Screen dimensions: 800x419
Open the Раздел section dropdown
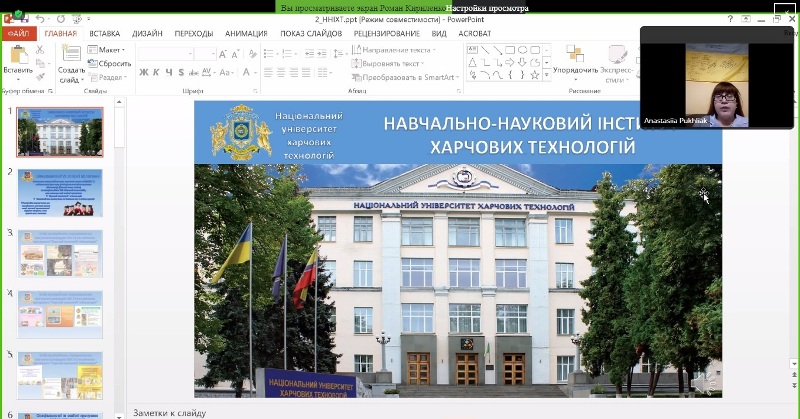coord(107,77)
